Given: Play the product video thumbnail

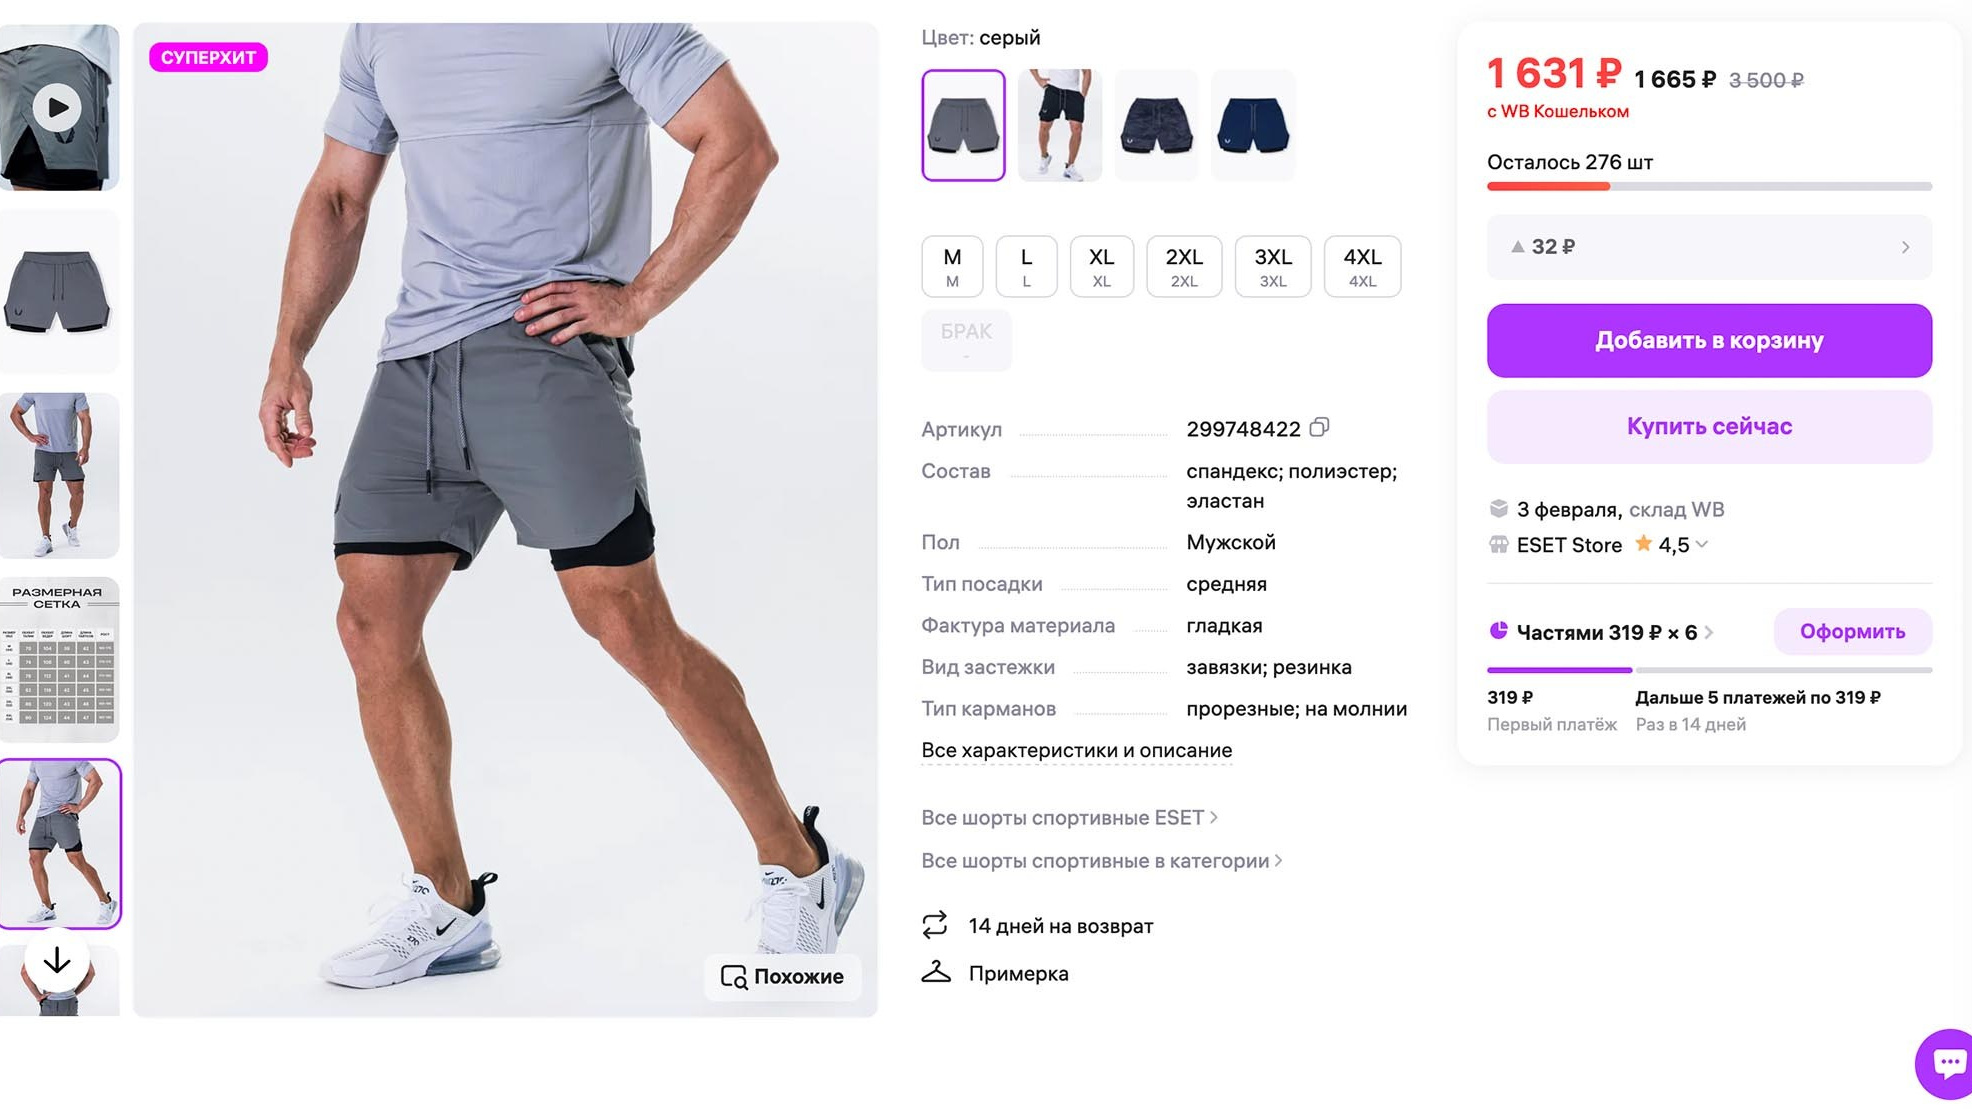Looking at the screenshot, I should point(57,107).
